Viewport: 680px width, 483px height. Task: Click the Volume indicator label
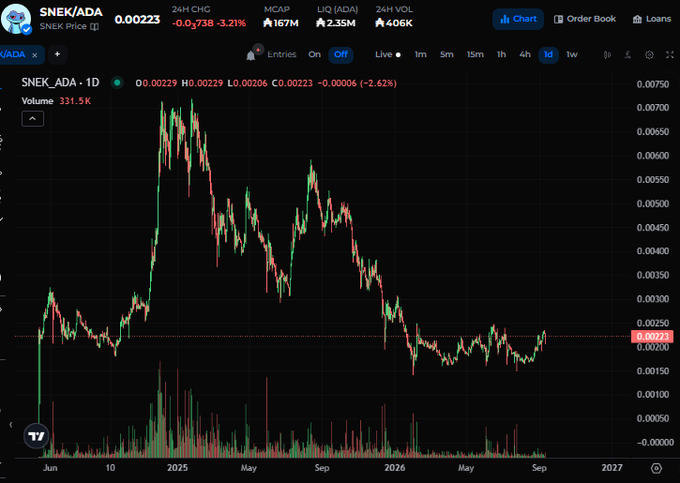click(x=37, y=101)
